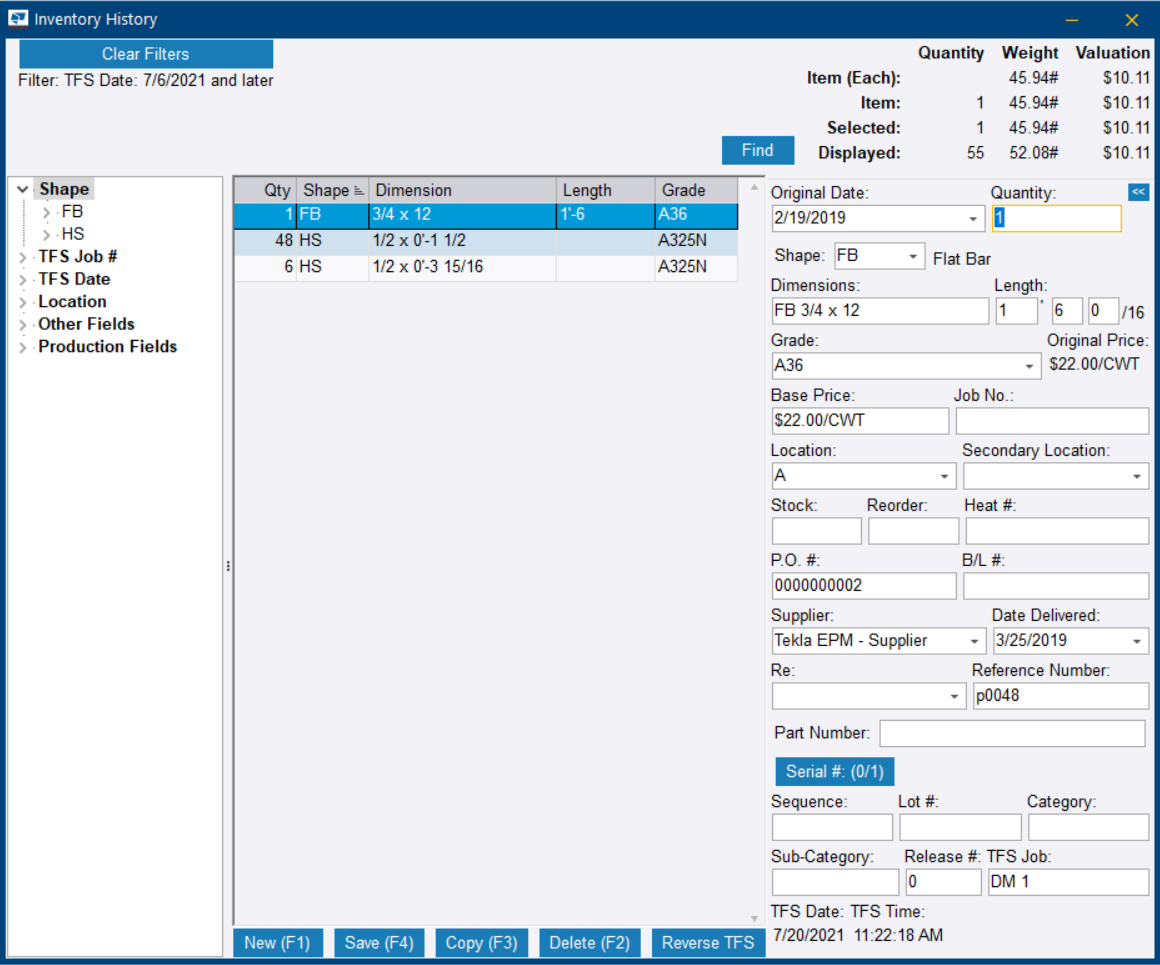Sort by the Dimension column header
The image size is (1160, 965).
click(x=463, y=190)
